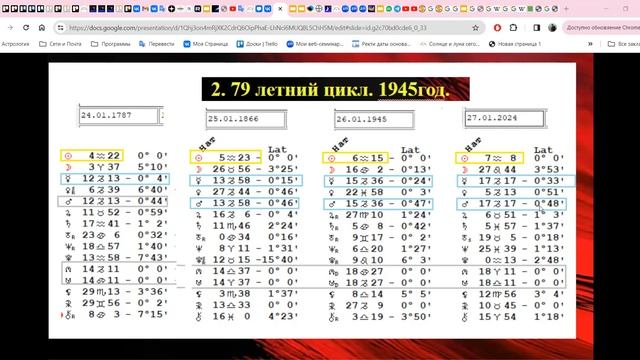Click the Lat header above the 1866 column
The width and height of the screenshot is (640, 360).
[x=277, y=149]
